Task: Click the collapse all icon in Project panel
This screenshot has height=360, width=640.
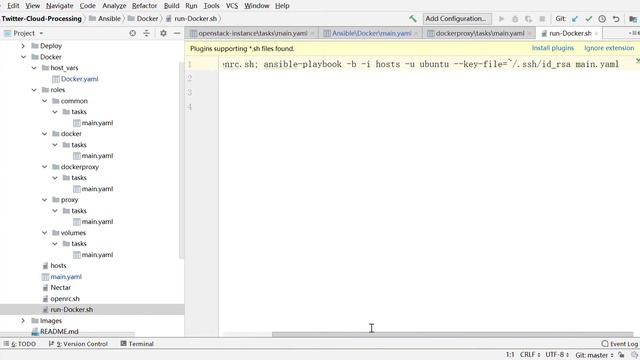Action: 147,33
